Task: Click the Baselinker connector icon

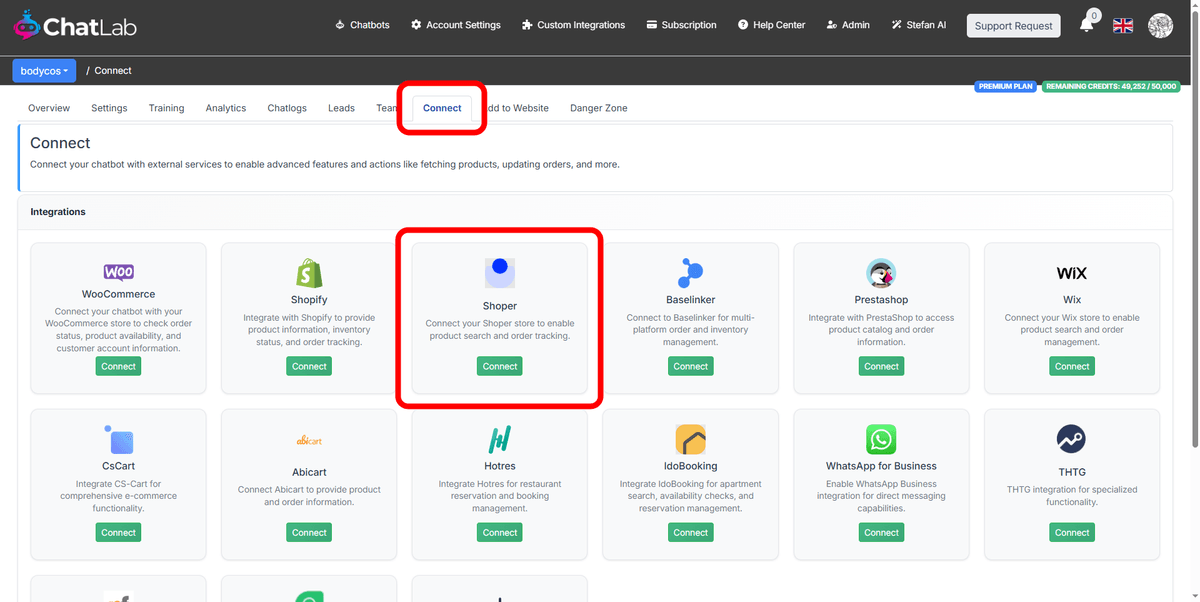Action: (690, 271)
